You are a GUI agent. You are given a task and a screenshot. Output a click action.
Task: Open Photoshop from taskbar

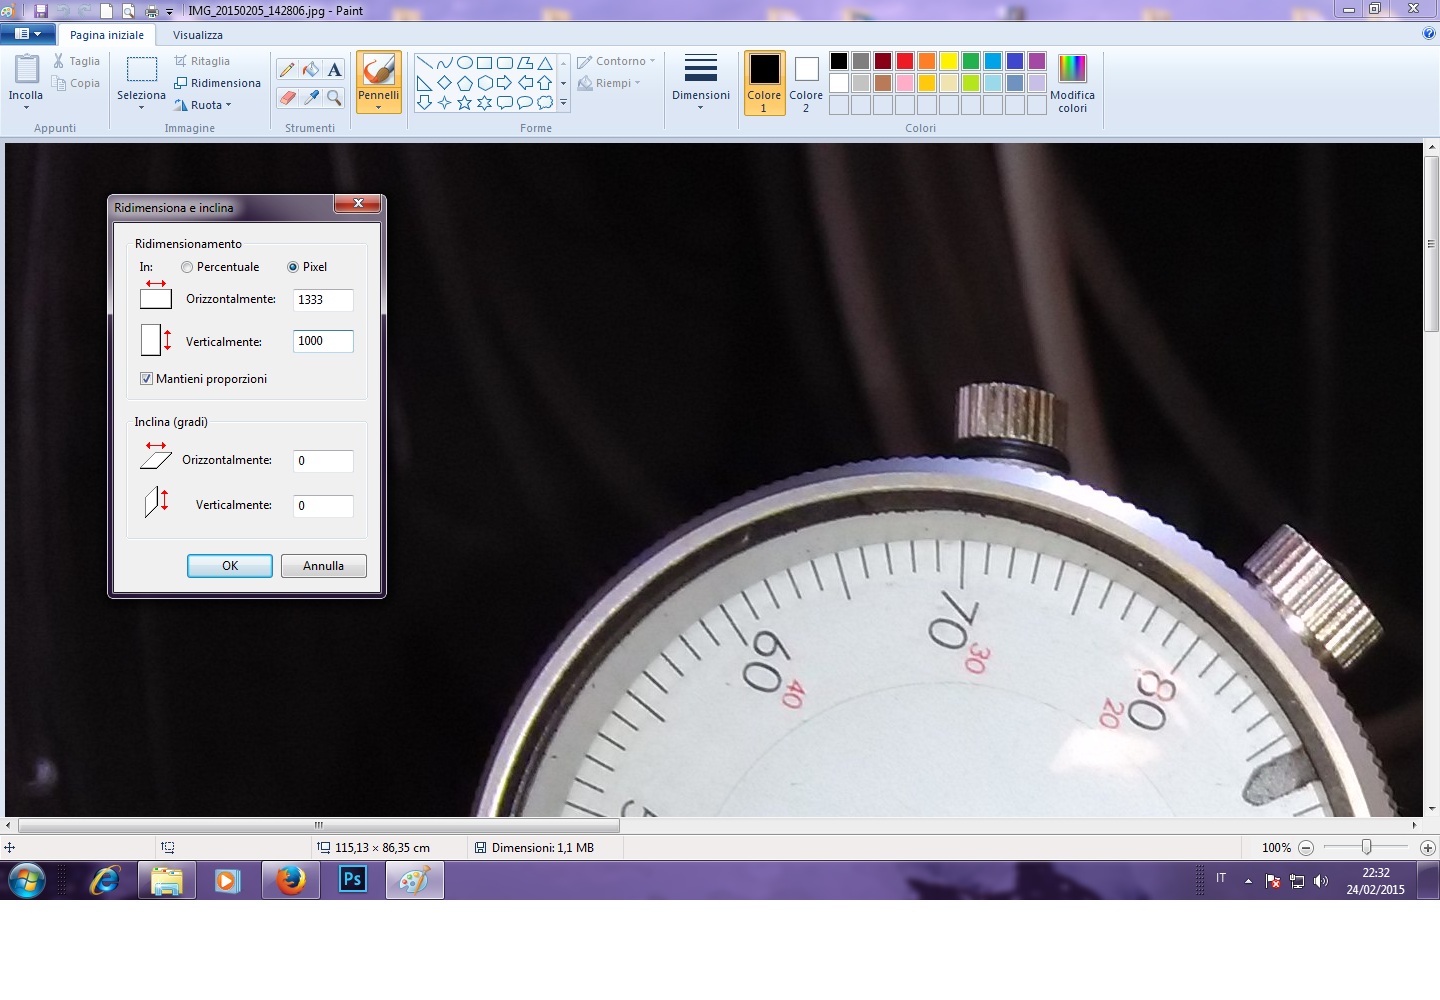tap(352, 880)
